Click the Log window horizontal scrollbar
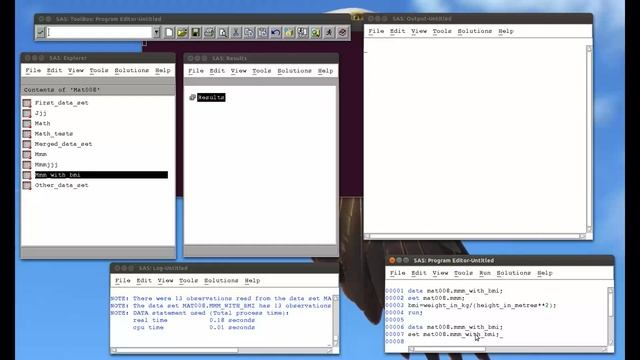Viewport: 640px width, 360px height. point(222,350)
